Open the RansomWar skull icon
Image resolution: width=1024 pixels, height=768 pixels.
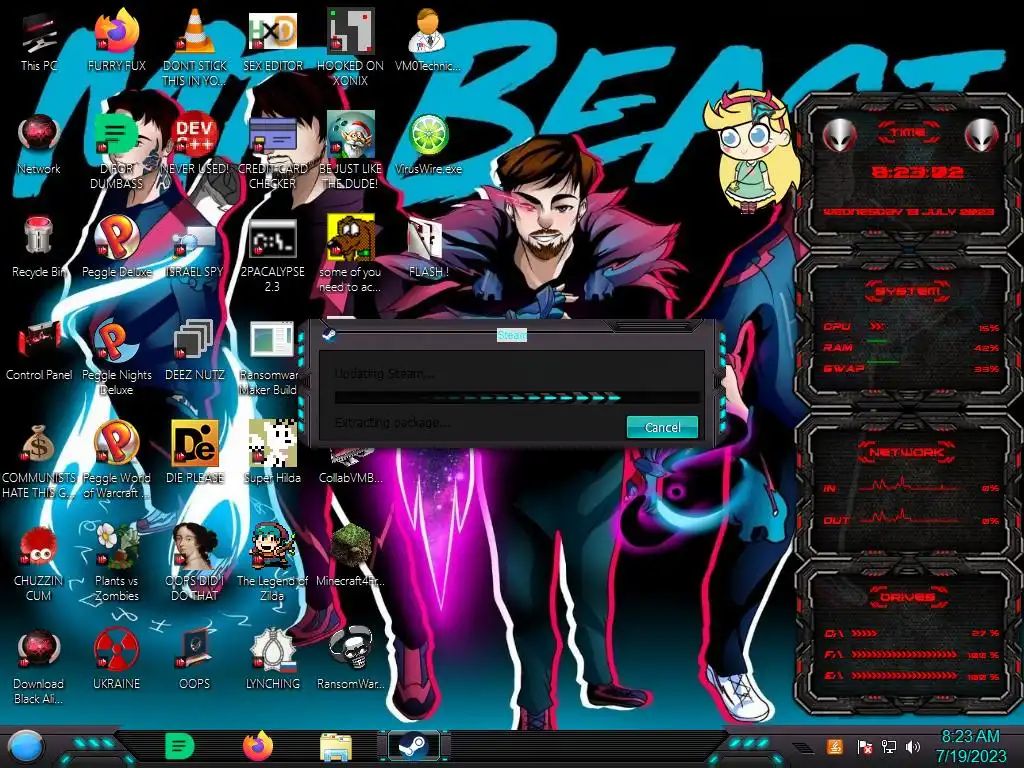click(351, 660)
